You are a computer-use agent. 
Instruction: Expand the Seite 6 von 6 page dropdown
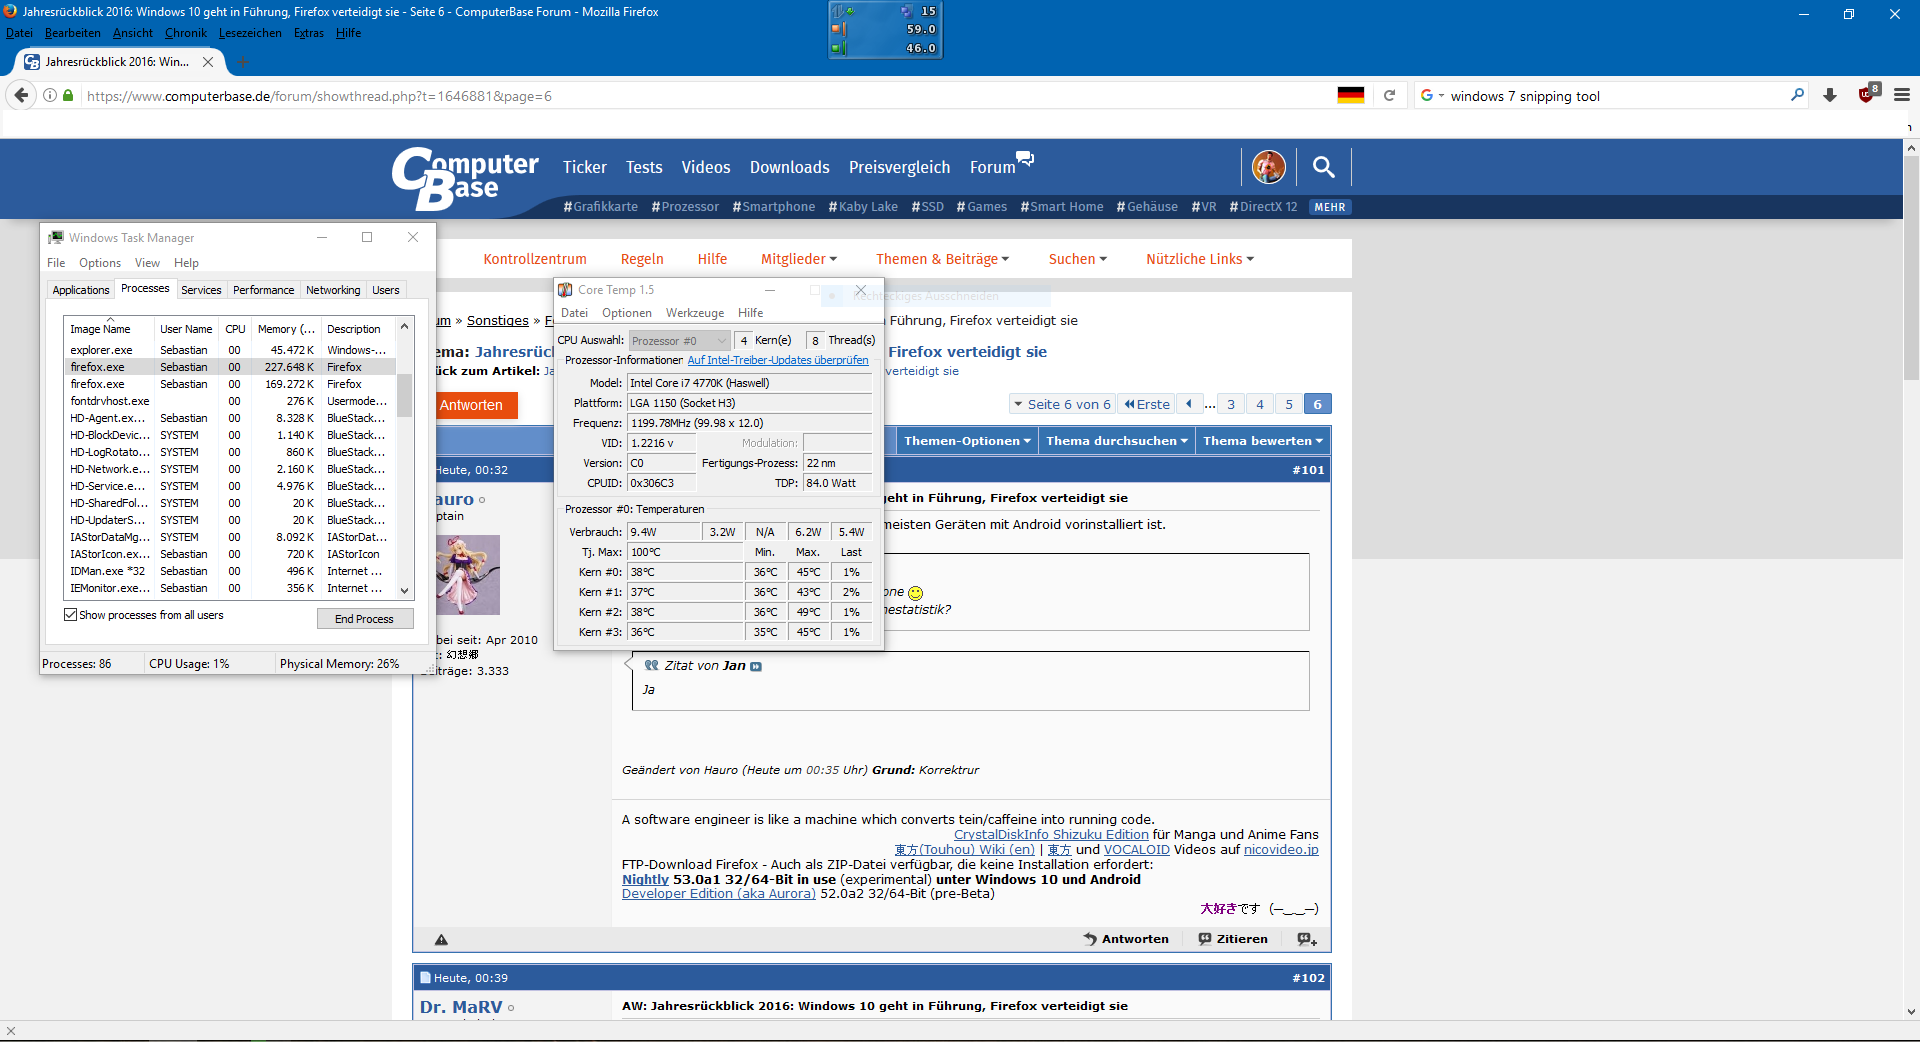click(x=1061, y=404)
